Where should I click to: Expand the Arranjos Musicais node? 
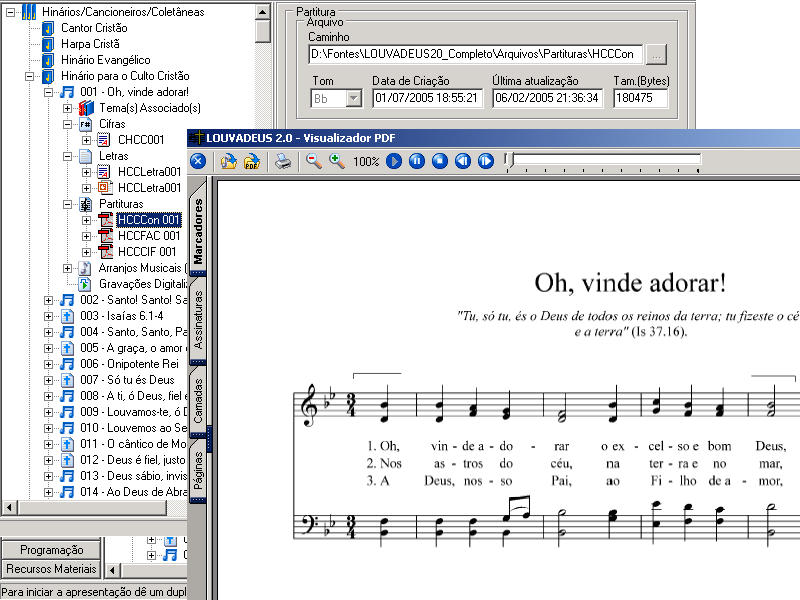pos(67,268)
